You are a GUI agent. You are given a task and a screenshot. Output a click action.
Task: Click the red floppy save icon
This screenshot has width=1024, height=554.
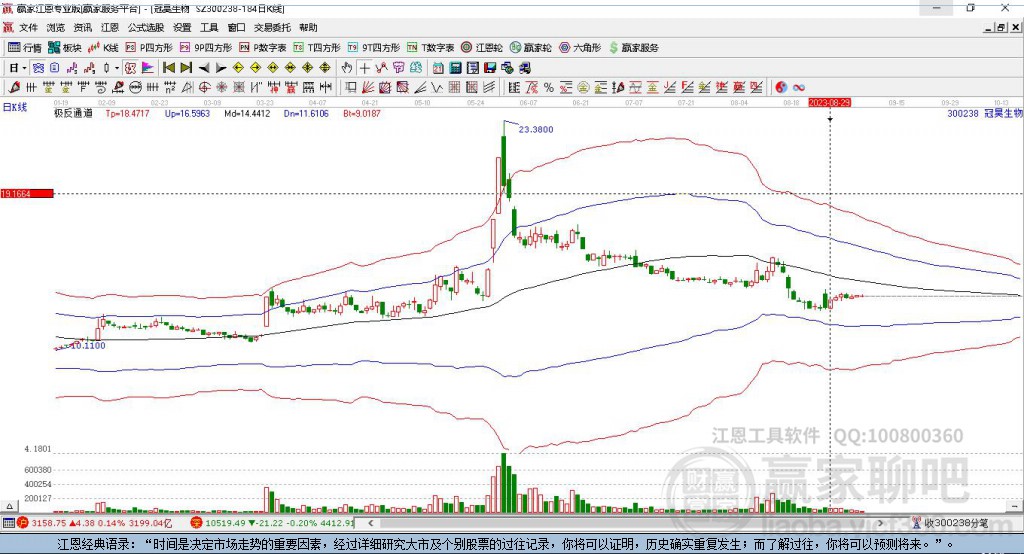coord(490,68)
